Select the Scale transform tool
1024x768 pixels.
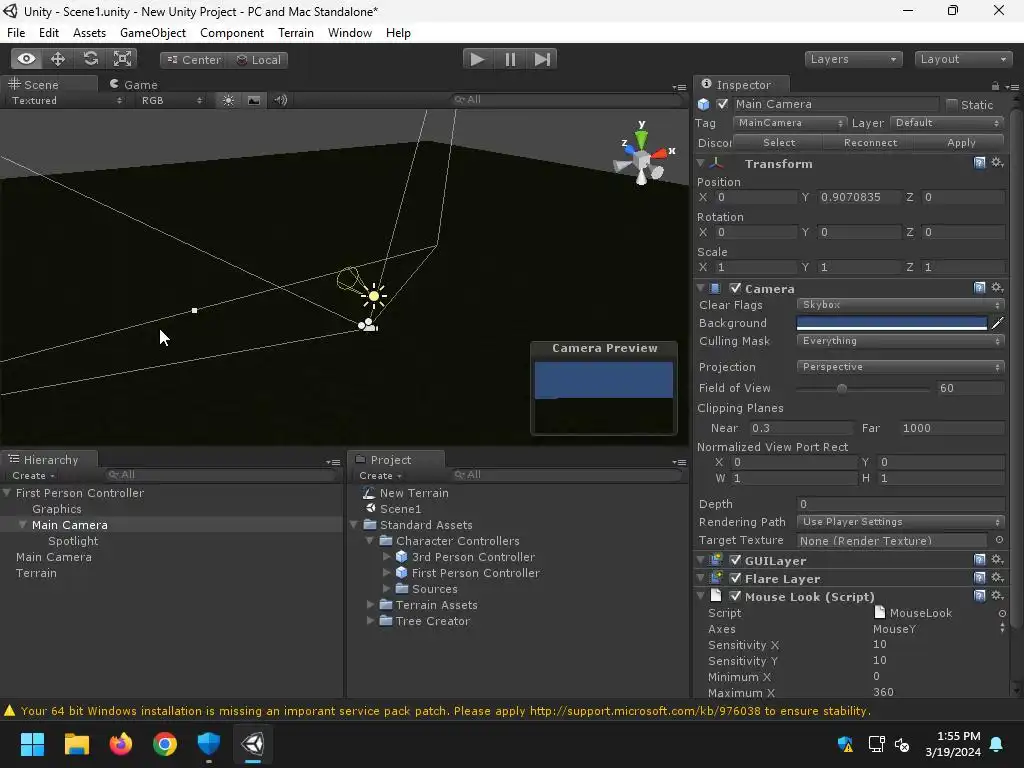[122, 59]
